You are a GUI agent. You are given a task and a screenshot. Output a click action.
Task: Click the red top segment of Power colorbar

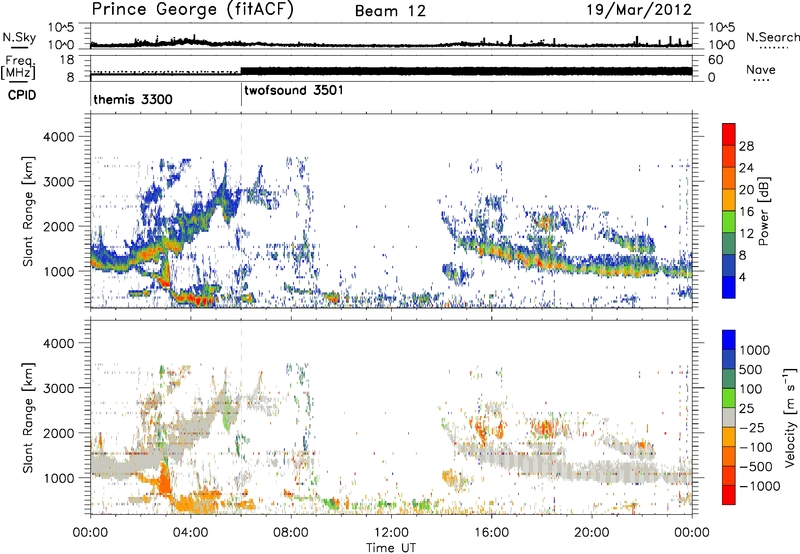coord(729,135)
